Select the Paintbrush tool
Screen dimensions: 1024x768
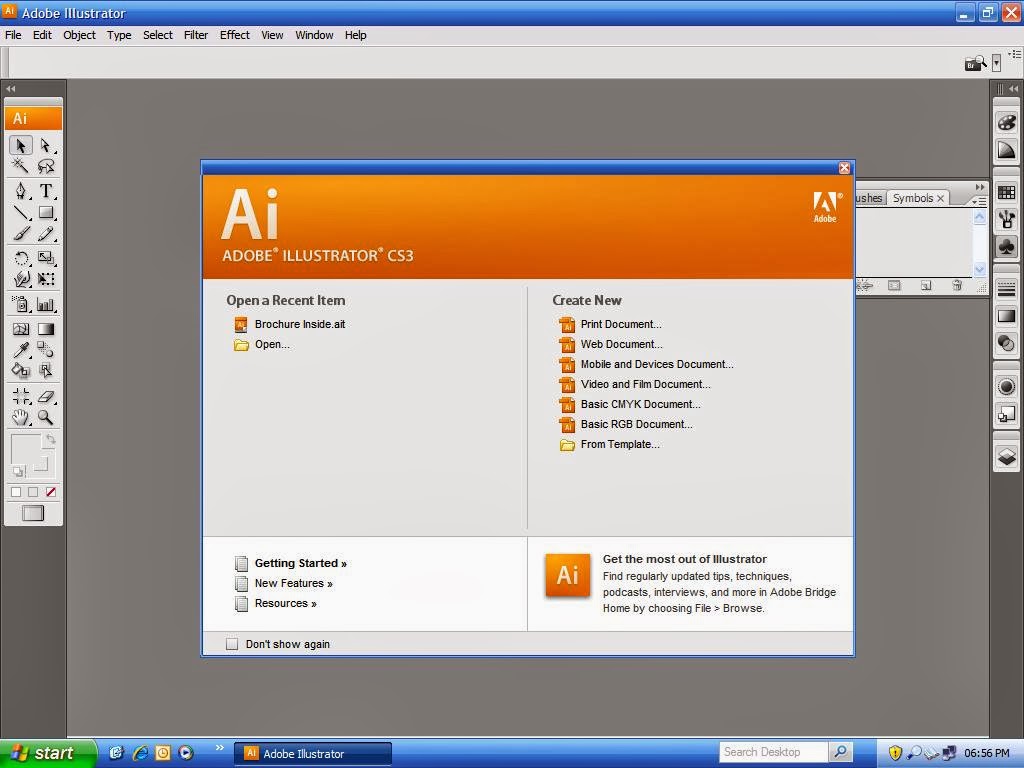click(21, 234)
